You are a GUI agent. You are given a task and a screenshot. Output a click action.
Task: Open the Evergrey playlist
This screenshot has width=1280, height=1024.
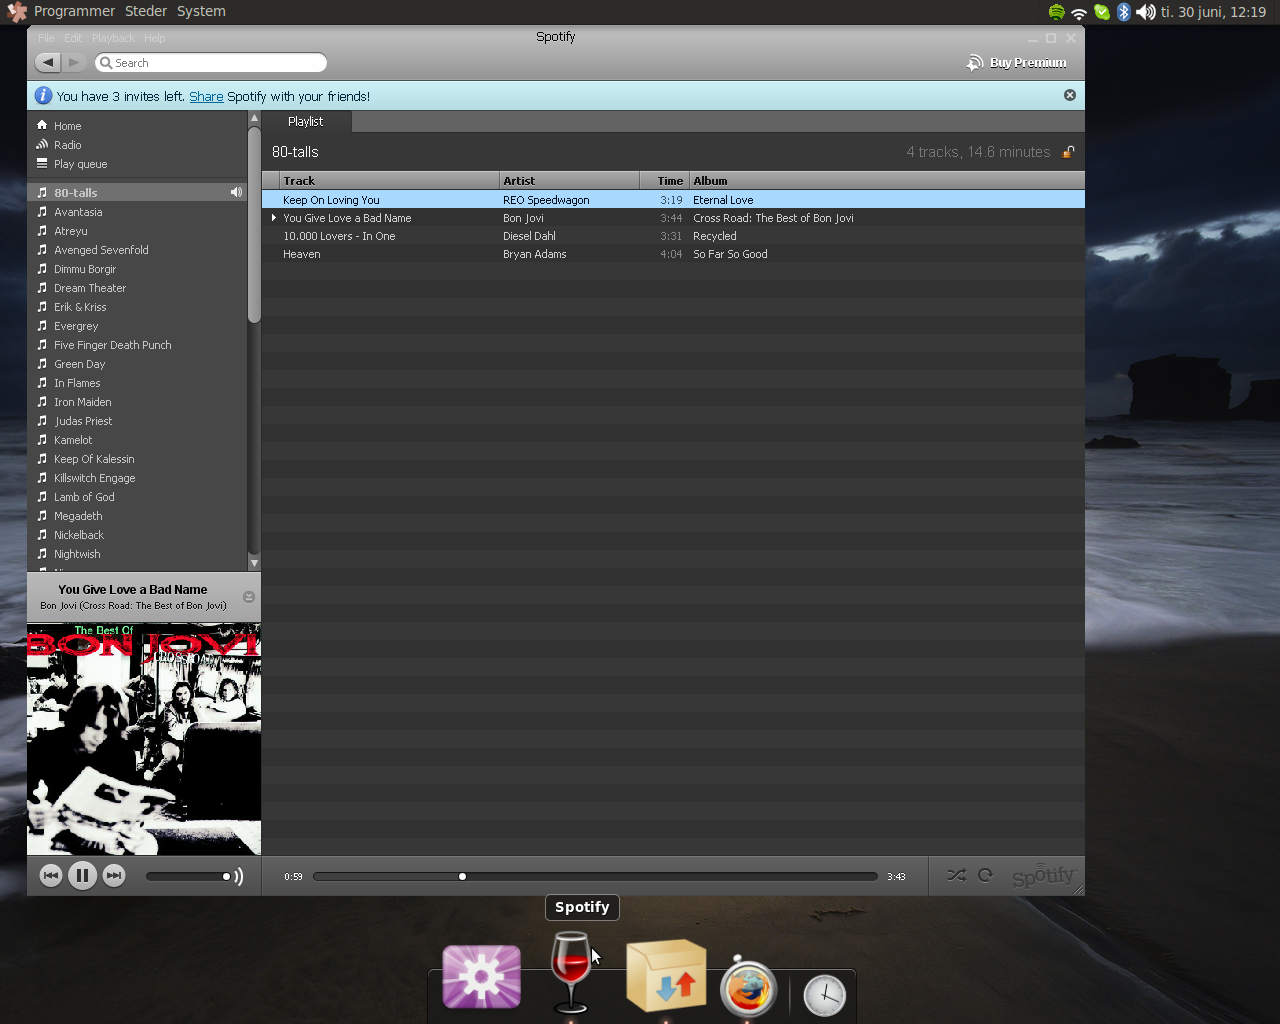137,326
